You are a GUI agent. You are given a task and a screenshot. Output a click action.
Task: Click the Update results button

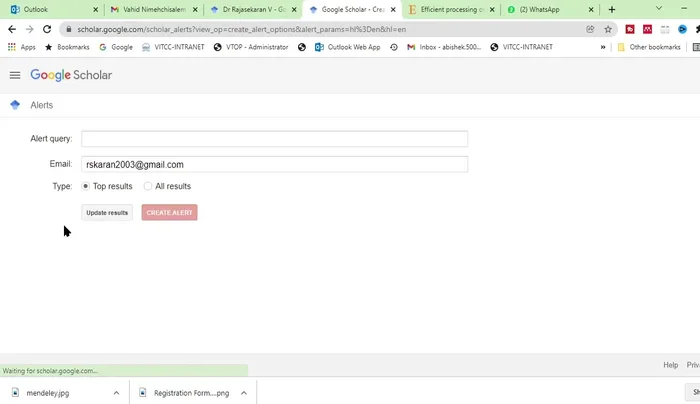[107, 212]
